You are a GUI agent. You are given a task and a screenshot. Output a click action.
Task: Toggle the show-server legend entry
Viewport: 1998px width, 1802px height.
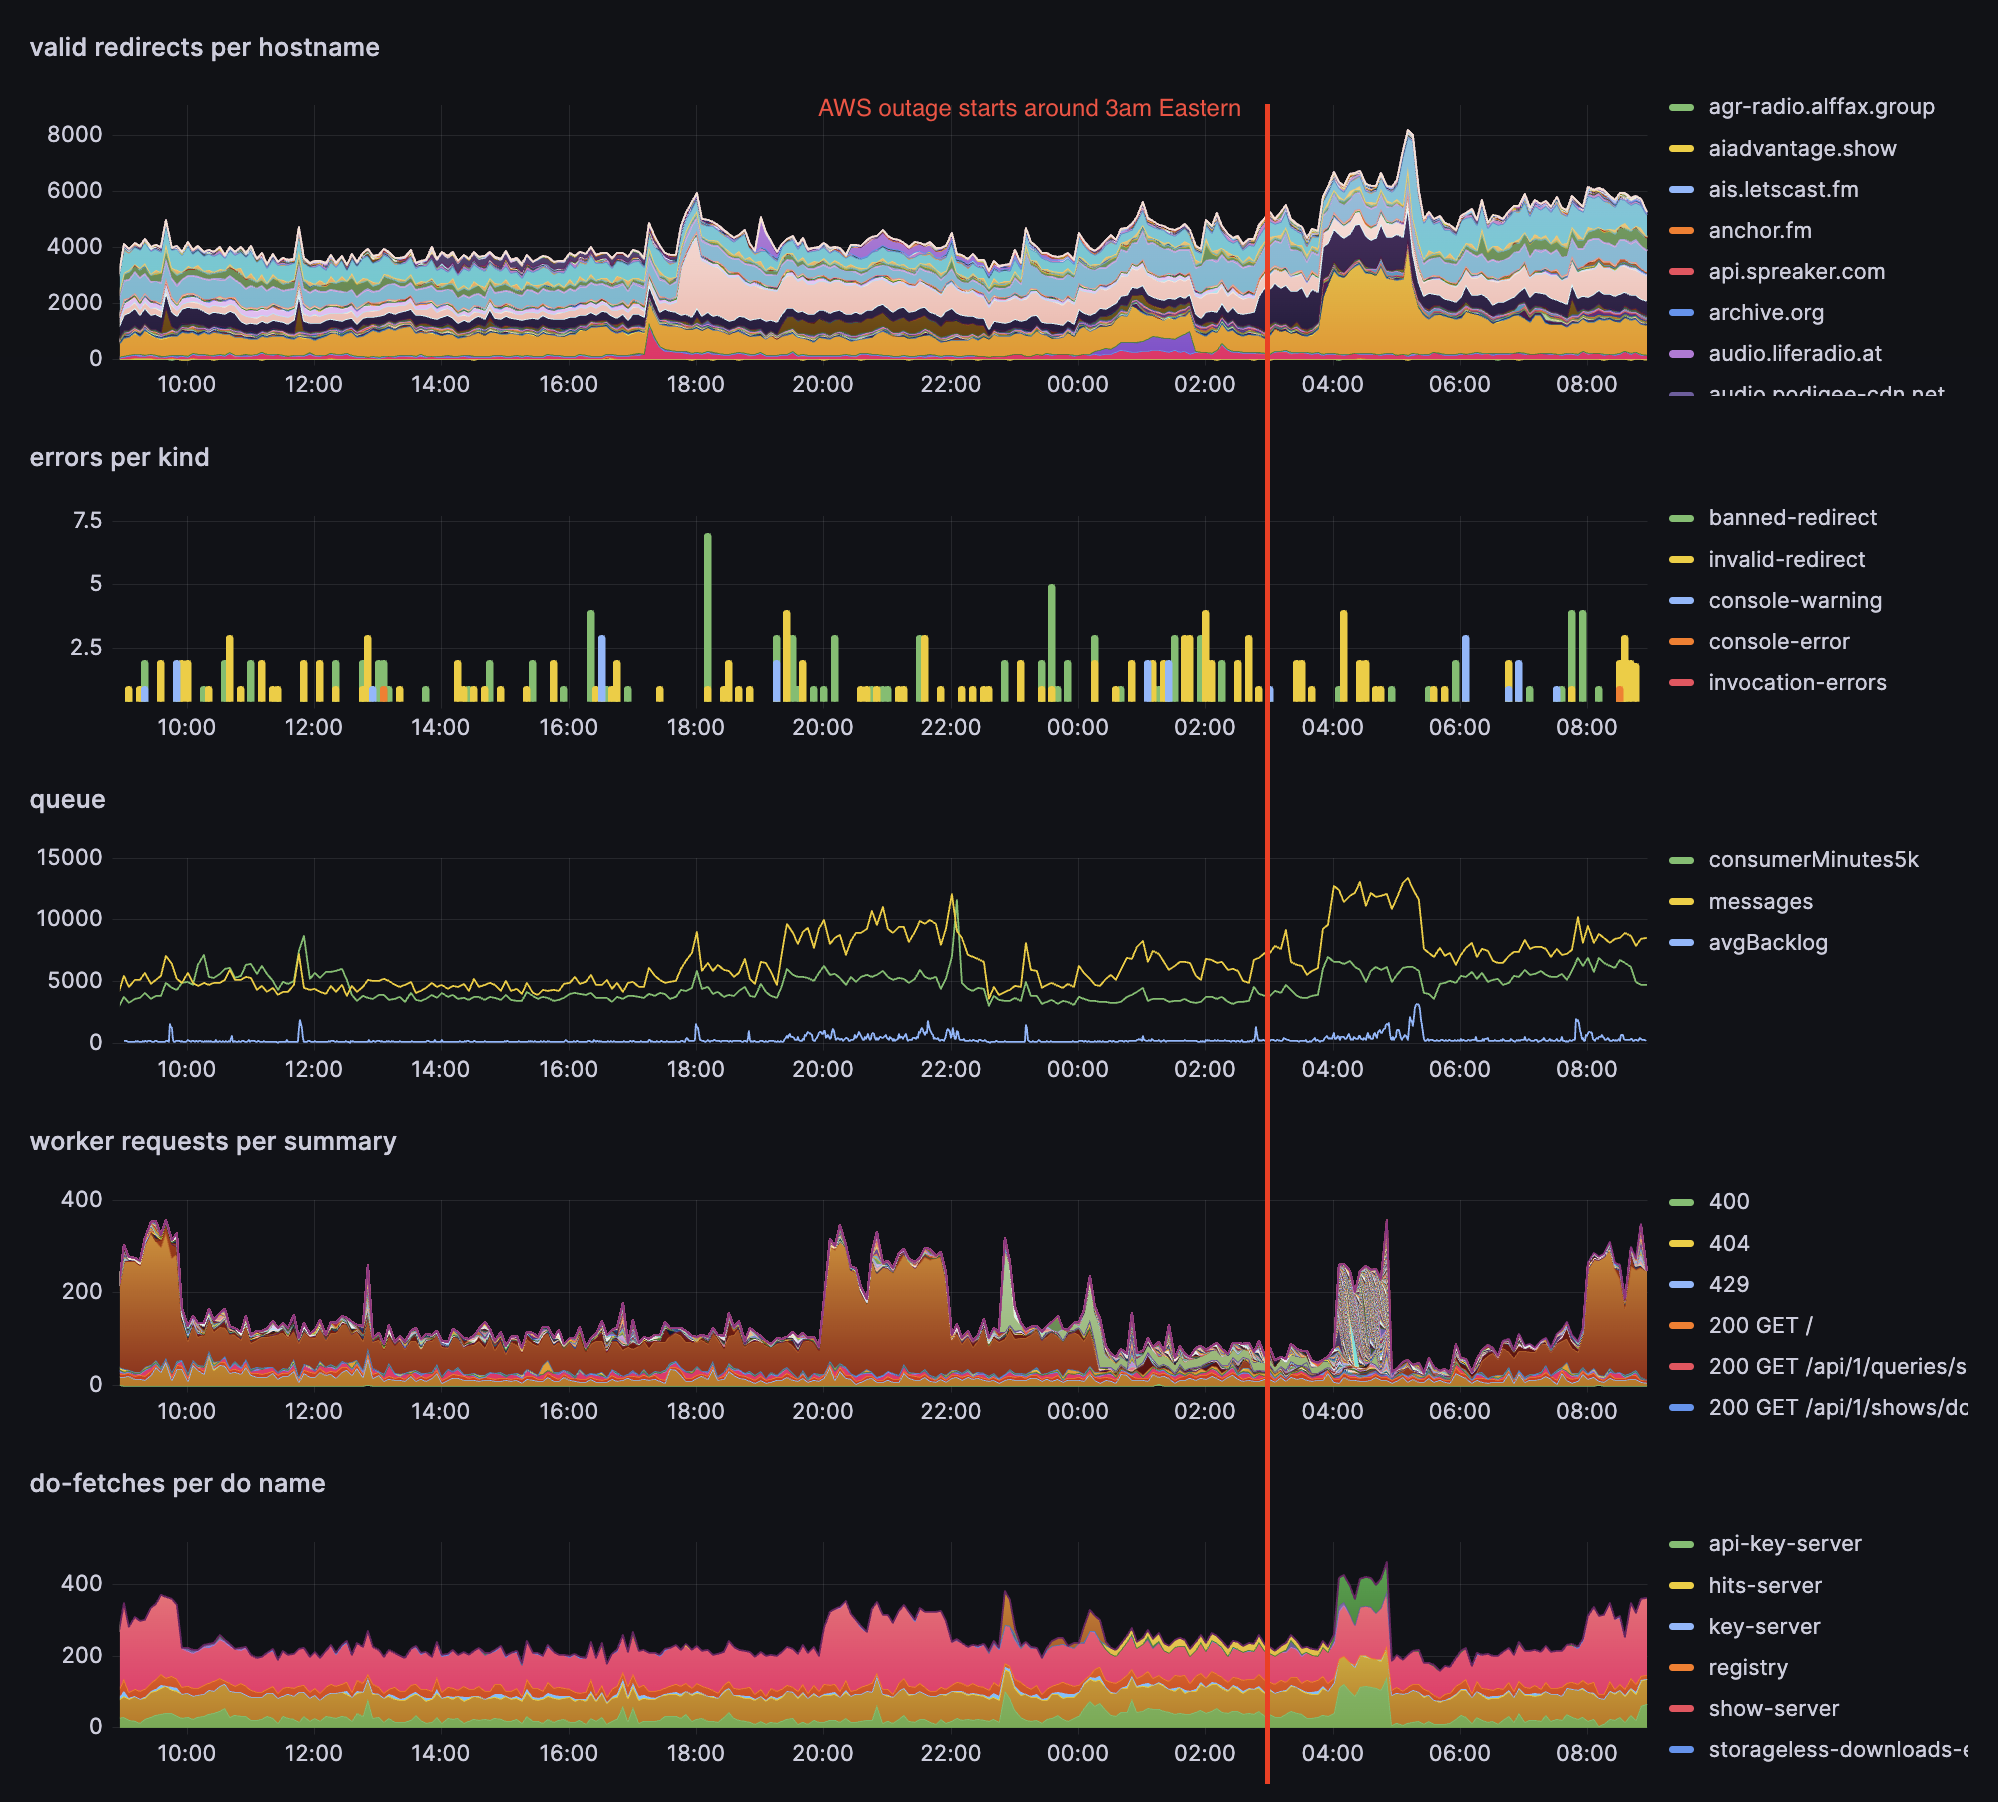point(1773,1709)
